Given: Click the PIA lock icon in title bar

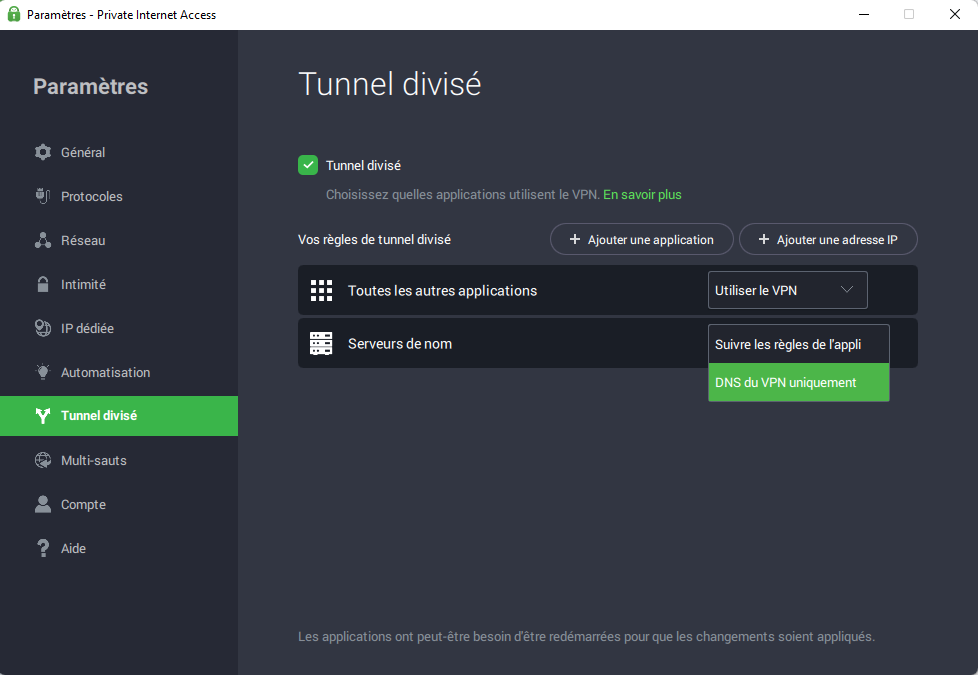Looking at the screenshot, I should point(14,14).
